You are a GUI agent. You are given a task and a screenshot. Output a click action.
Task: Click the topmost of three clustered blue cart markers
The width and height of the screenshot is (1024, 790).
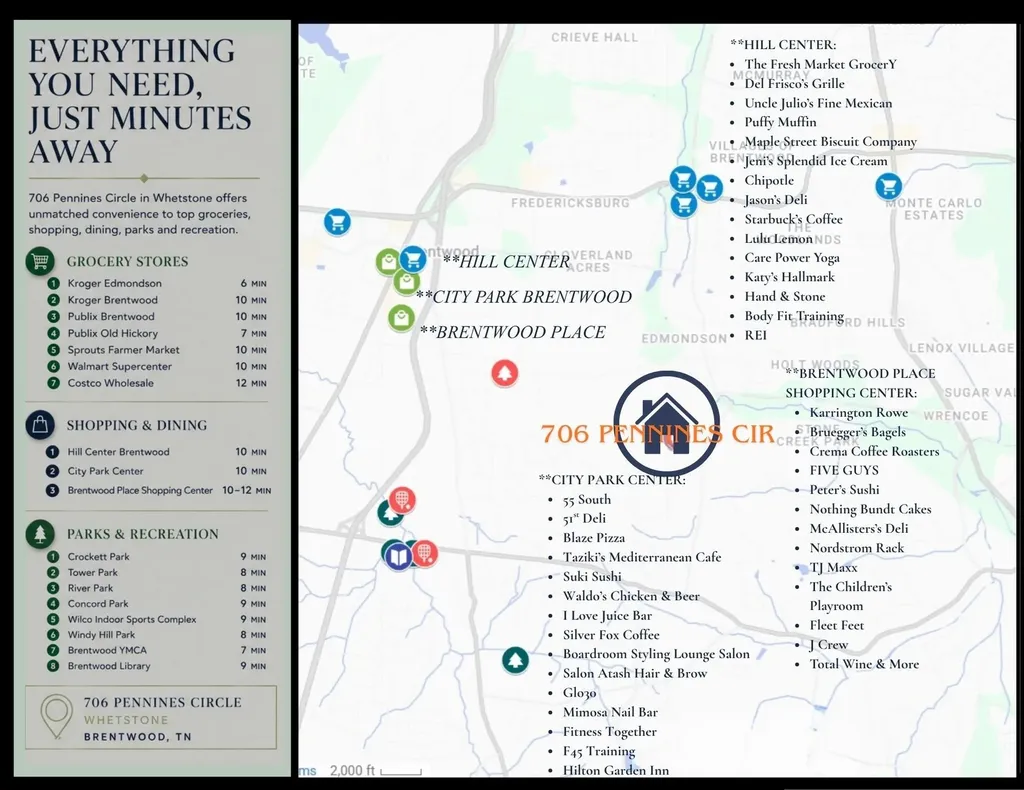682,178
